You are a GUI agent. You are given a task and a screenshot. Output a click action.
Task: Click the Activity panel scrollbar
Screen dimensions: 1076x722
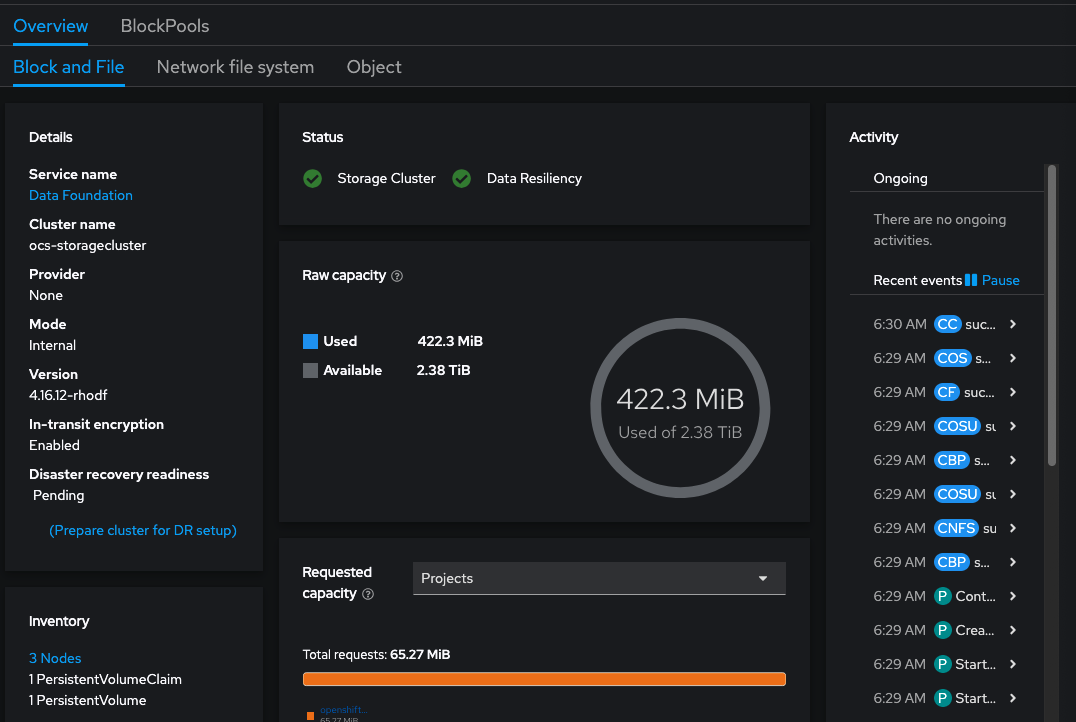[1051, 316]
